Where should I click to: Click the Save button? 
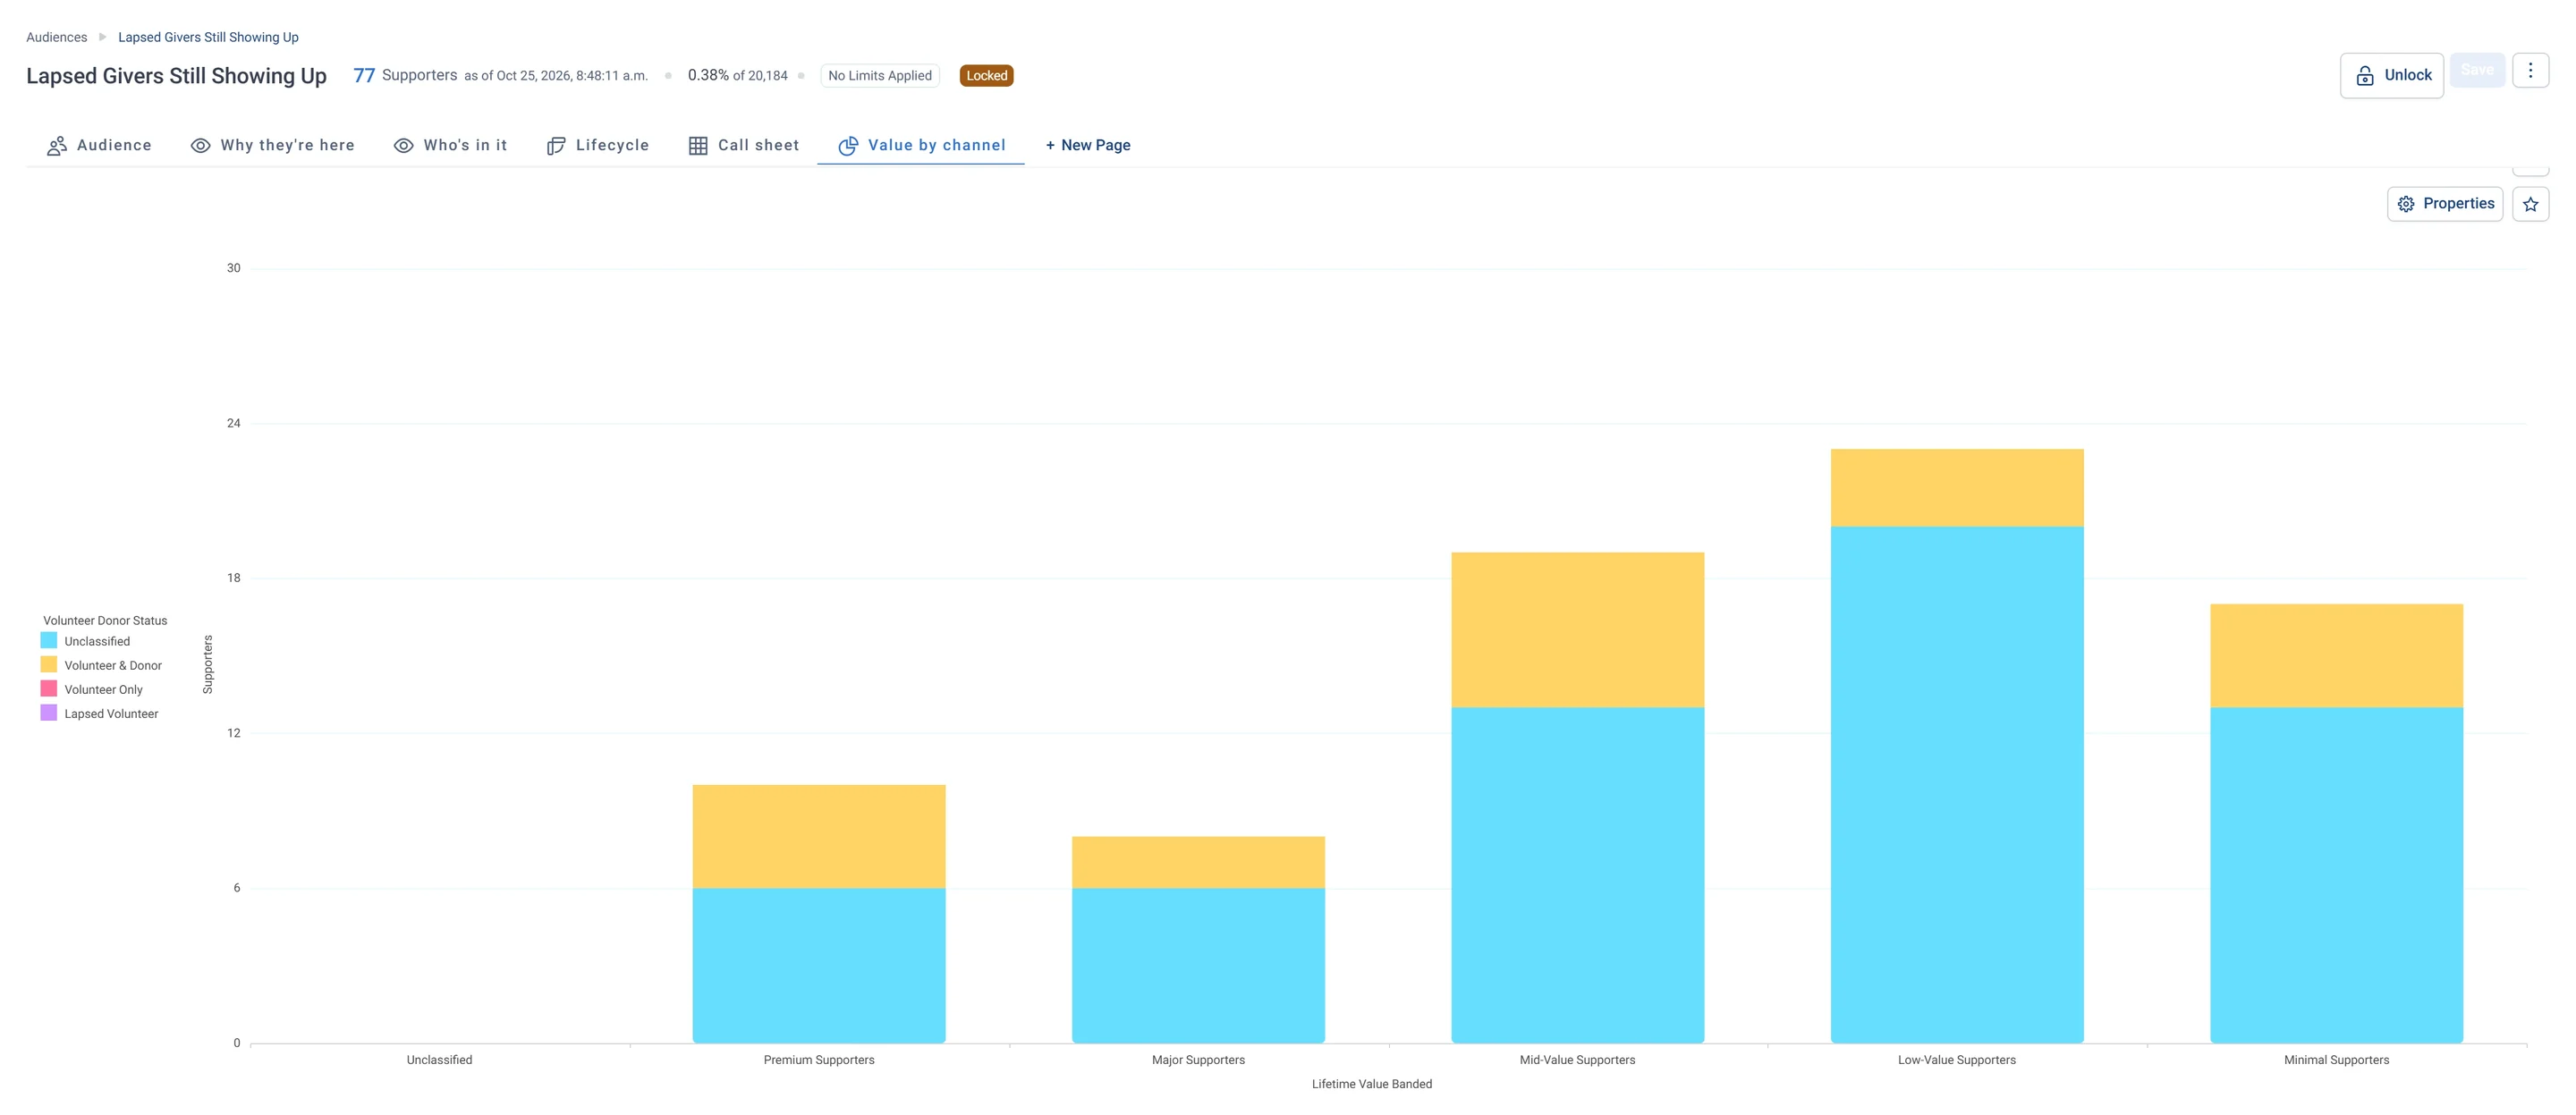point(2476,70)
